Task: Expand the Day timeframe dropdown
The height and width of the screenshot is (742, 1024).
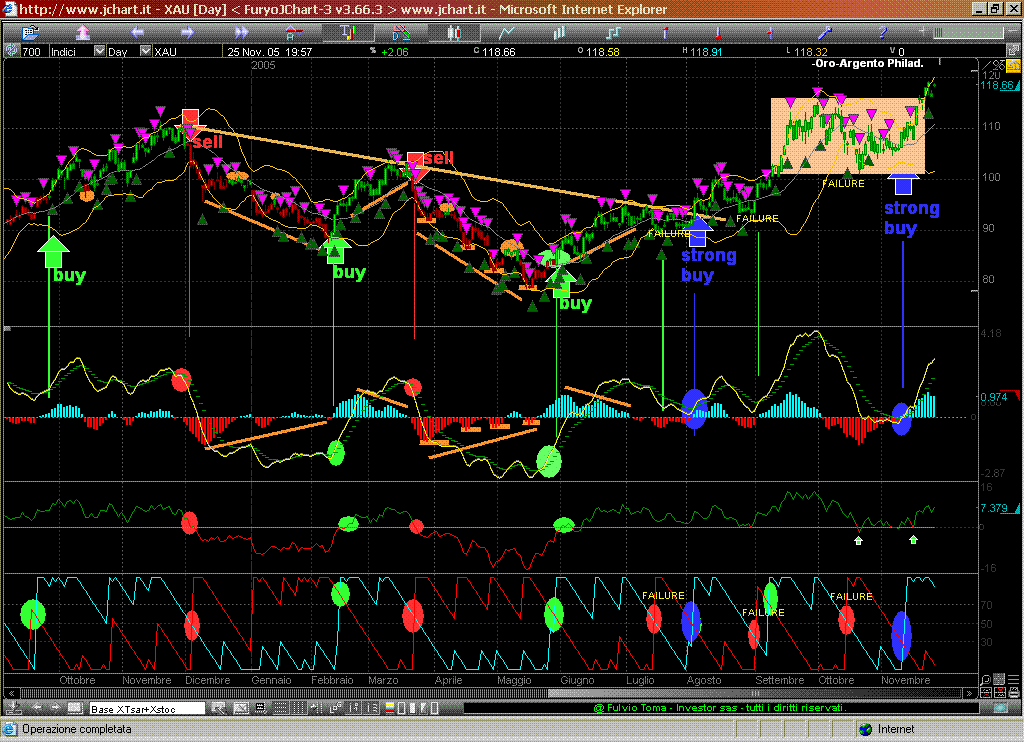Action: pyautogui.click(x=143, y=51)
